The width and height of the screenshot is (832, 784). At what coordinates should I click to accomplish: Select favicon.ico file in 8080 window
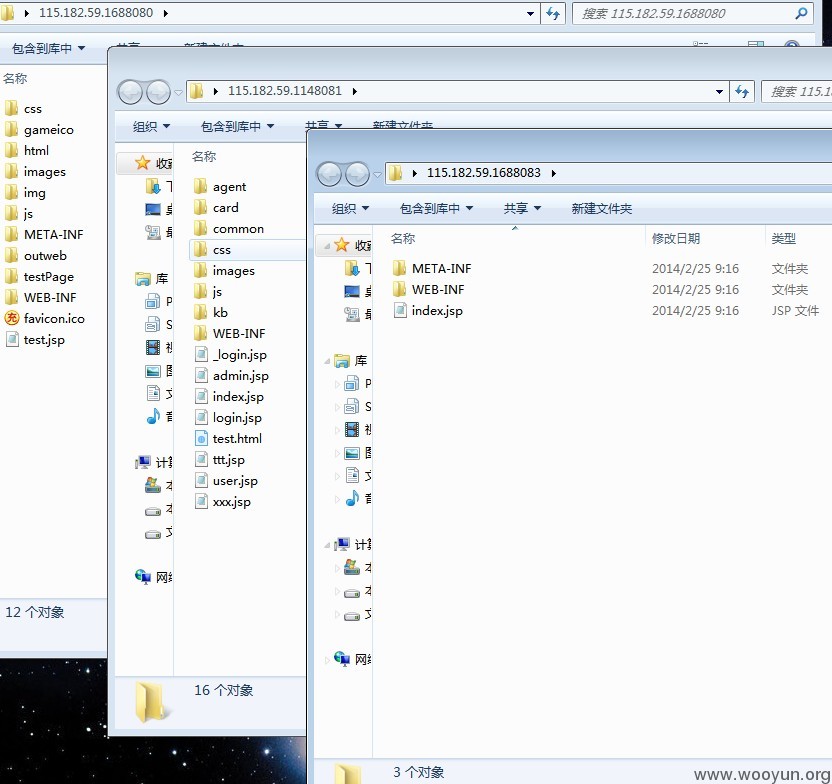[45, 318]
